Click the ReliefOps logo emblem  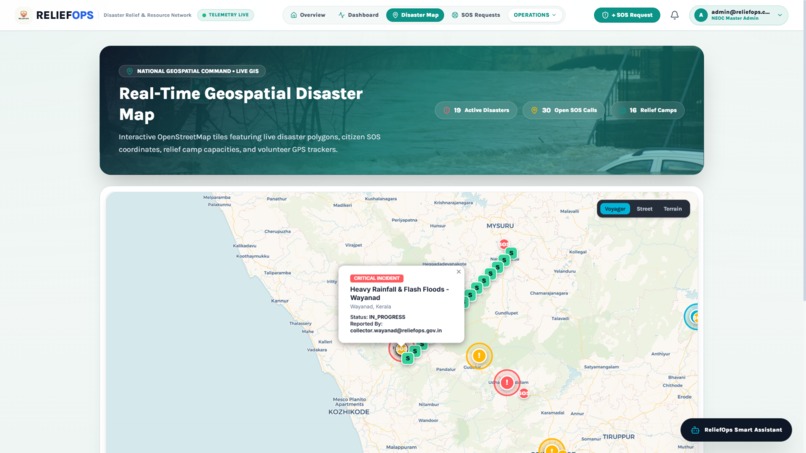point(23,15)
